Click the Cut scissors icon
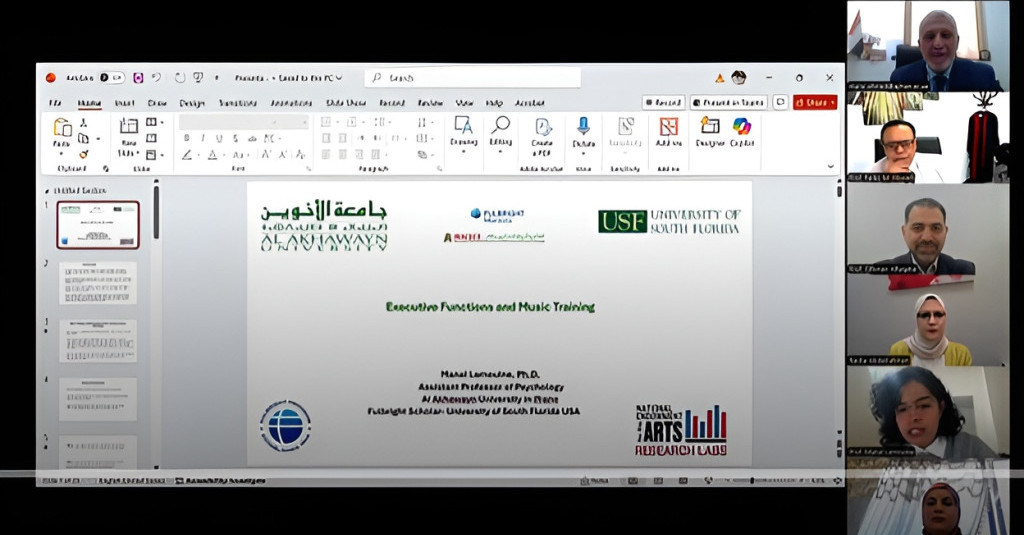 [84, 123]
